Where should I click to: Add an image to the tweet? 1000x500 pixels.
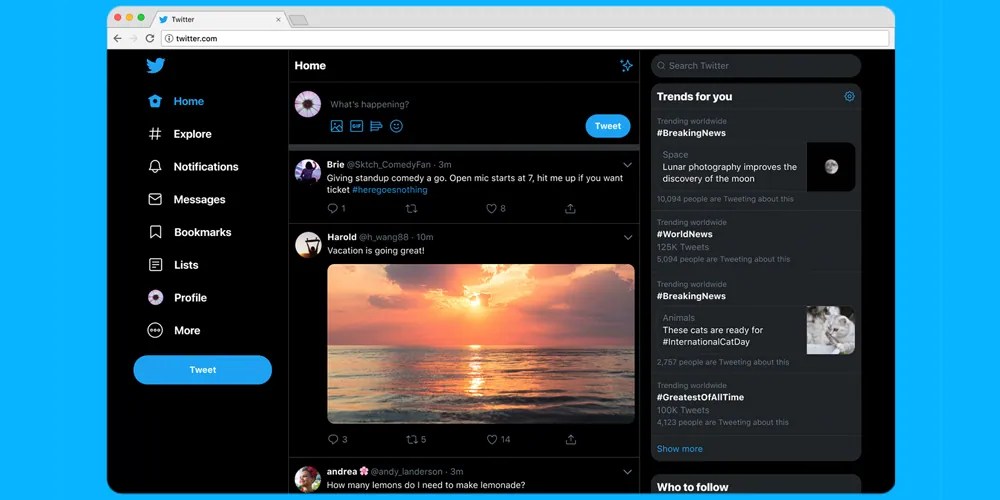(337, 126)
